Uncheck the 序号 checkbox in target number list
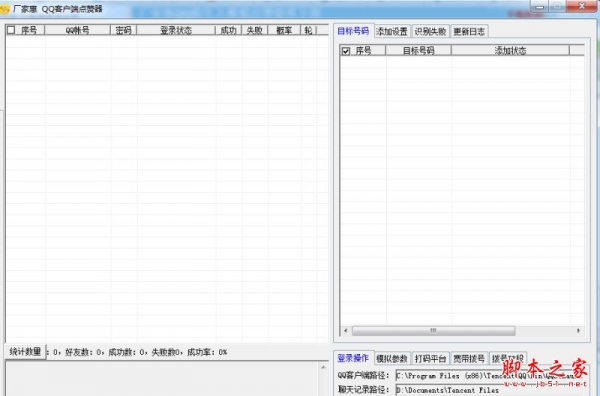 point(346,51)
